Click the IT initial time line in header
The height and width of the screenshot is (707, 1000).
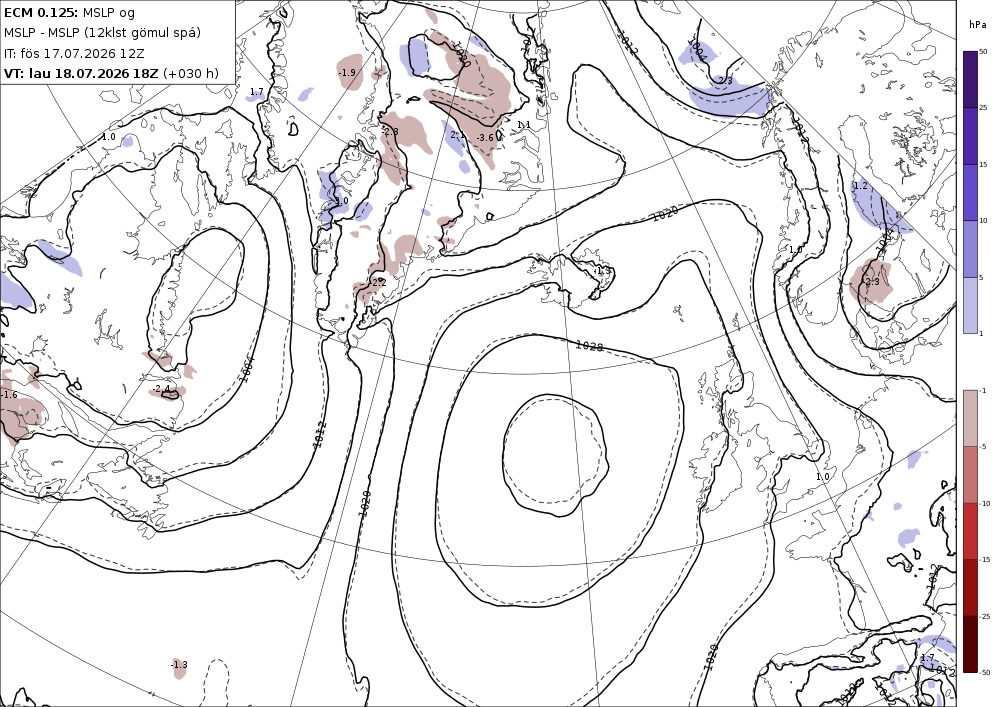pyautogui.click(x=74, y=54)
